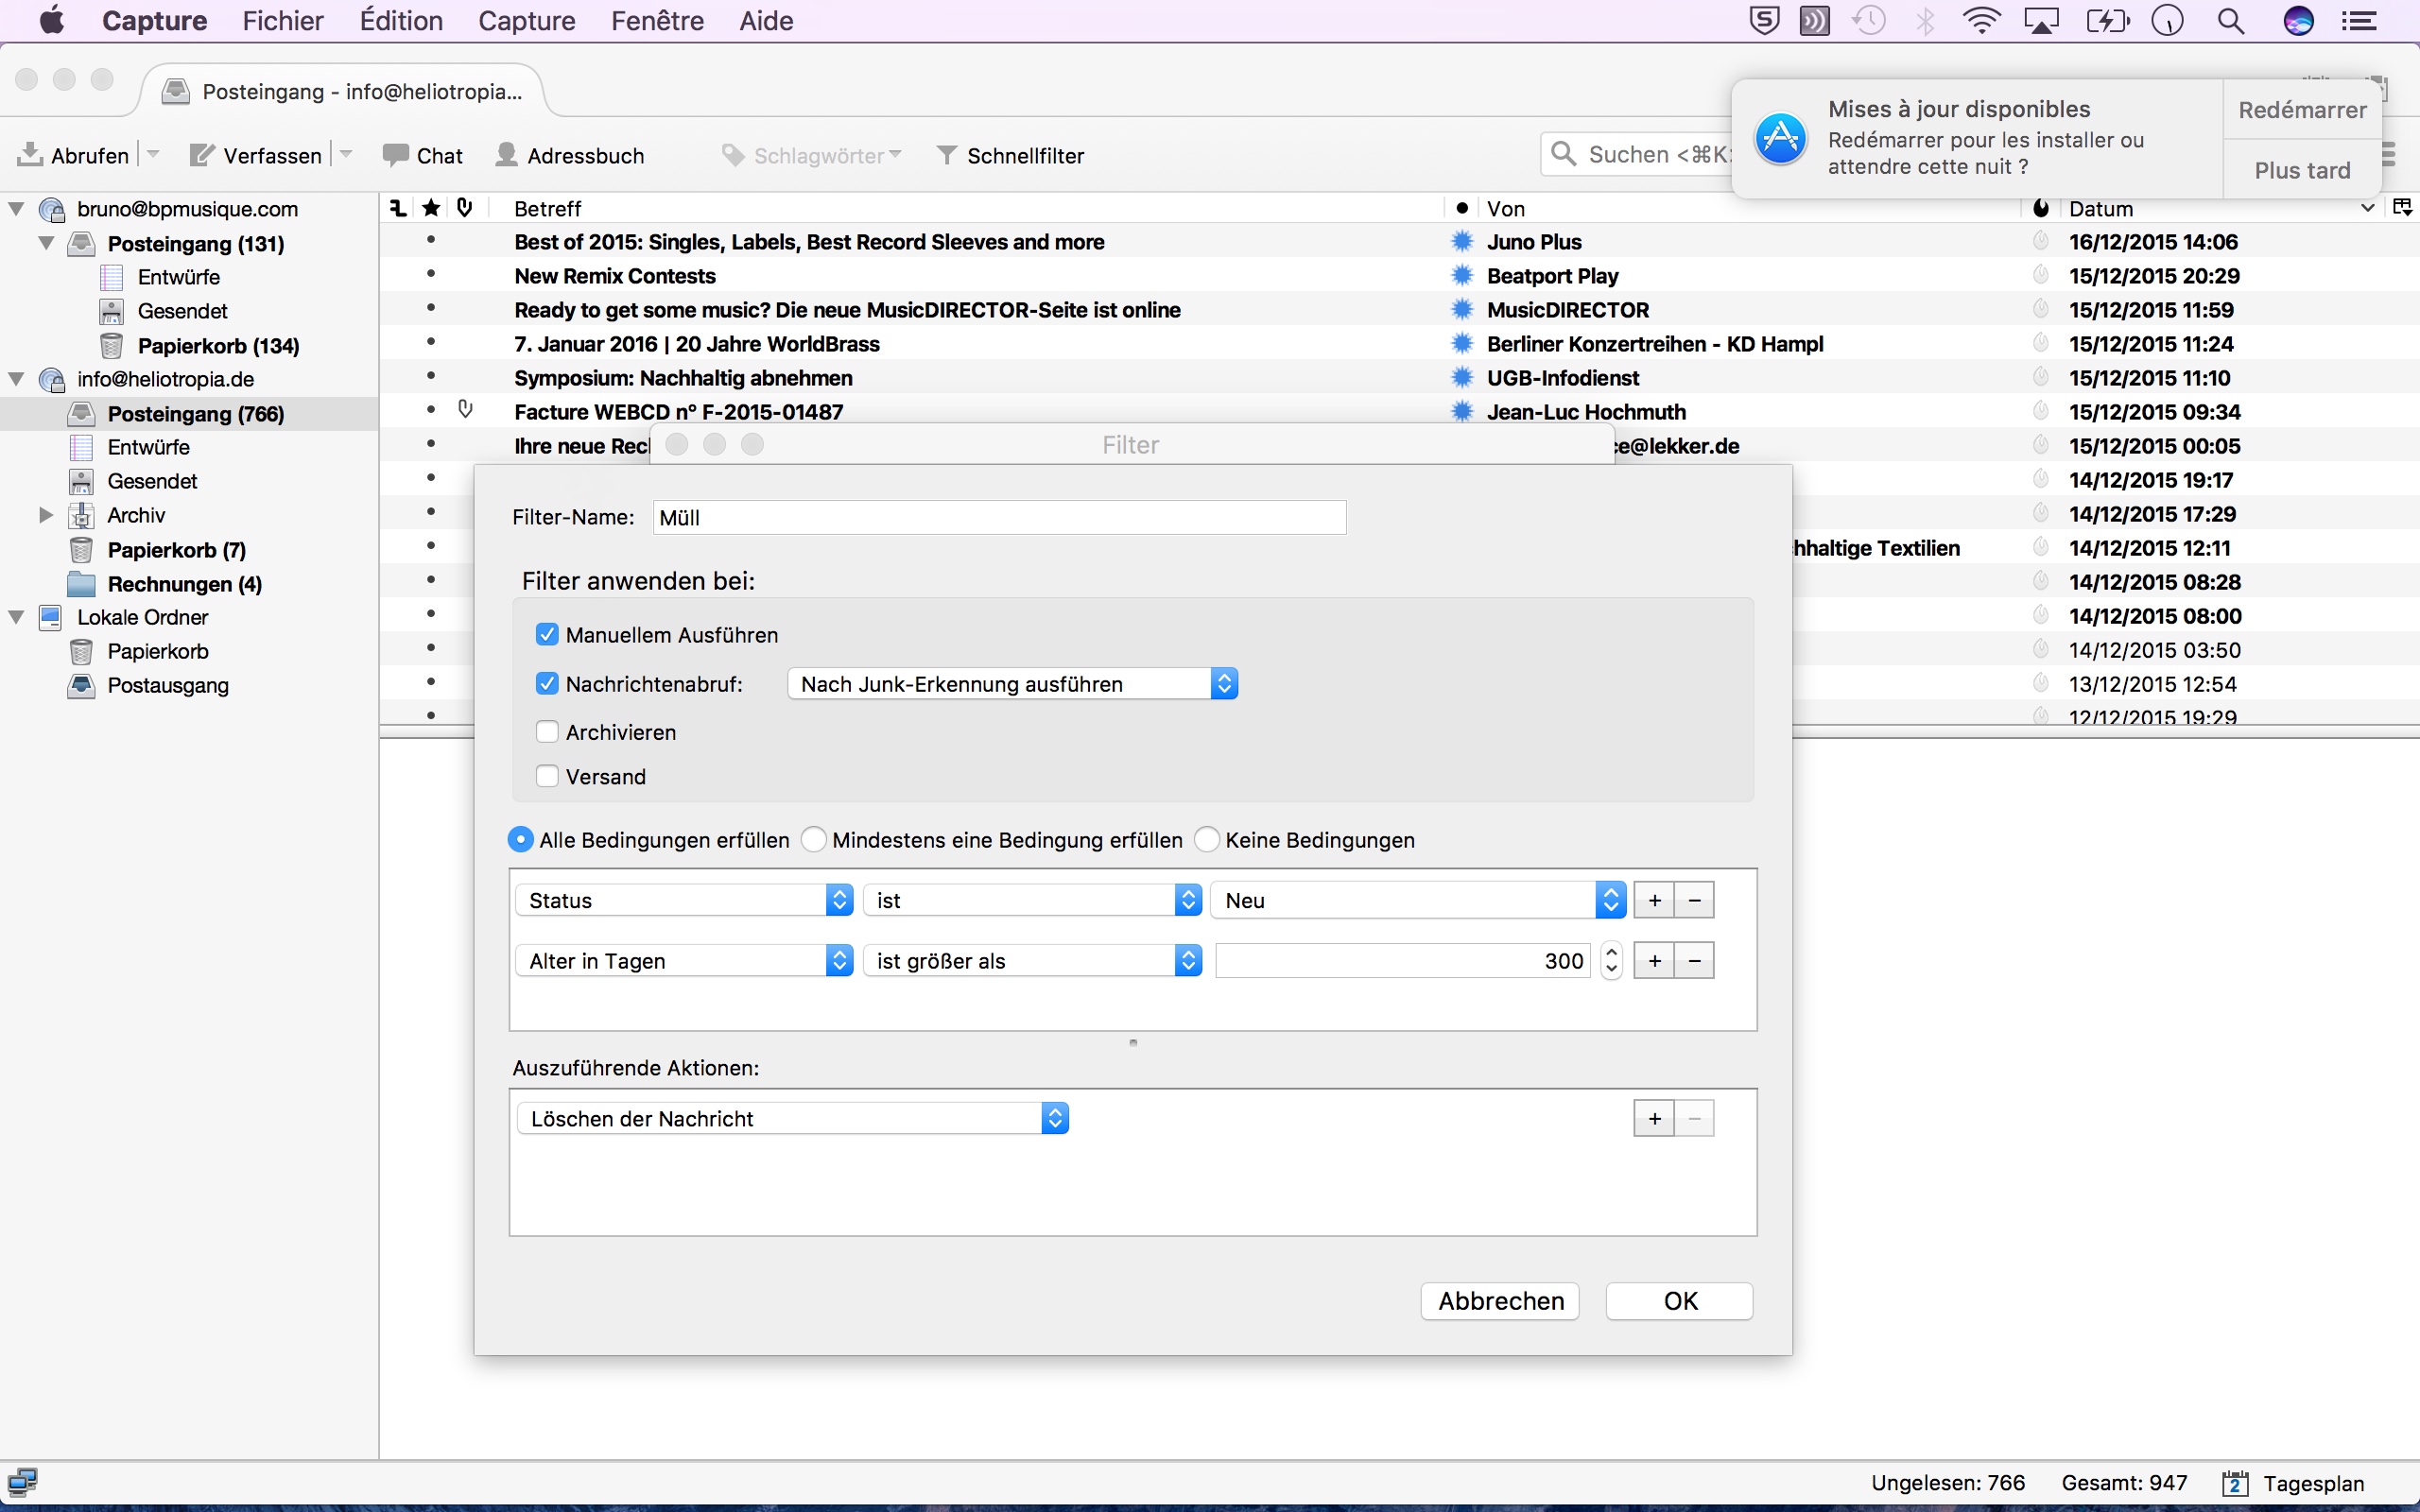This screenshot has width=2420, height=1512.
Task: Click the battery charging icon in the menu bar
Action: pos(2106,21)
